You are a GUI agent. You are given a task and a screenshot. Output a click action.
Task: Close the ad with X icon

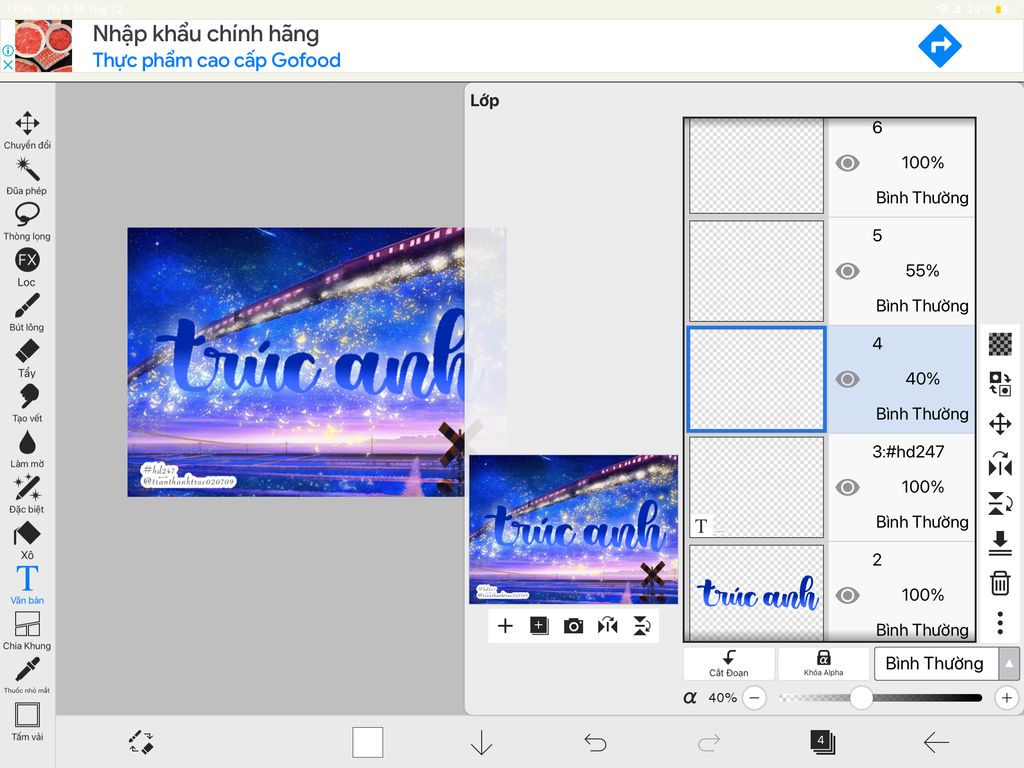[x=7, y=65]
